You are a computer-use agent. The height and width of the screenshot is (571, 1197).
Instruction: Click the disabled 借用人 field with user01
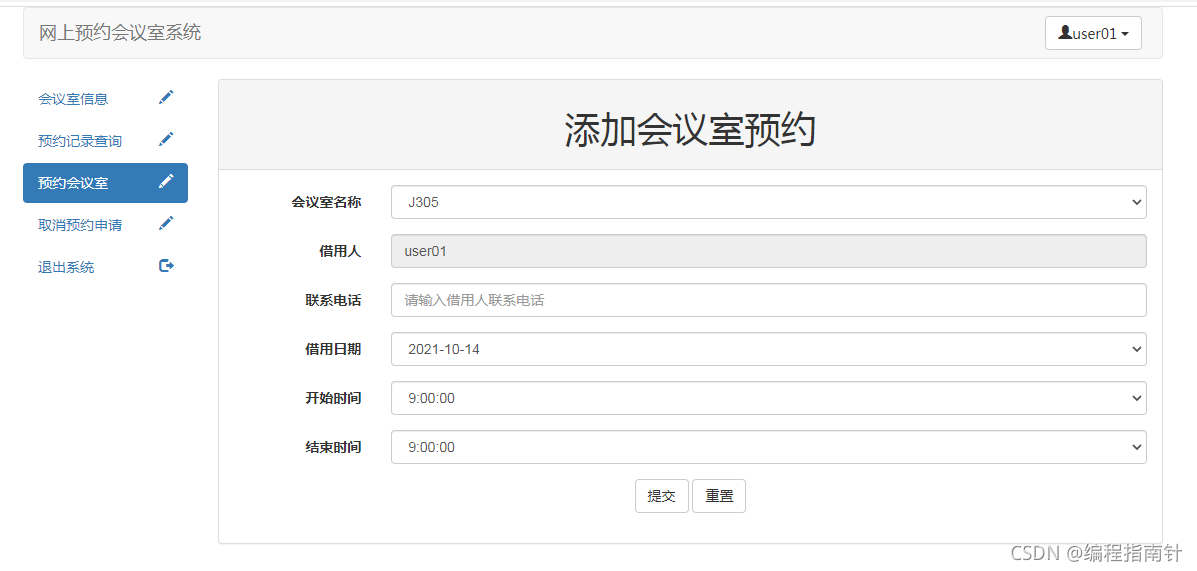[x=769, y=251]
